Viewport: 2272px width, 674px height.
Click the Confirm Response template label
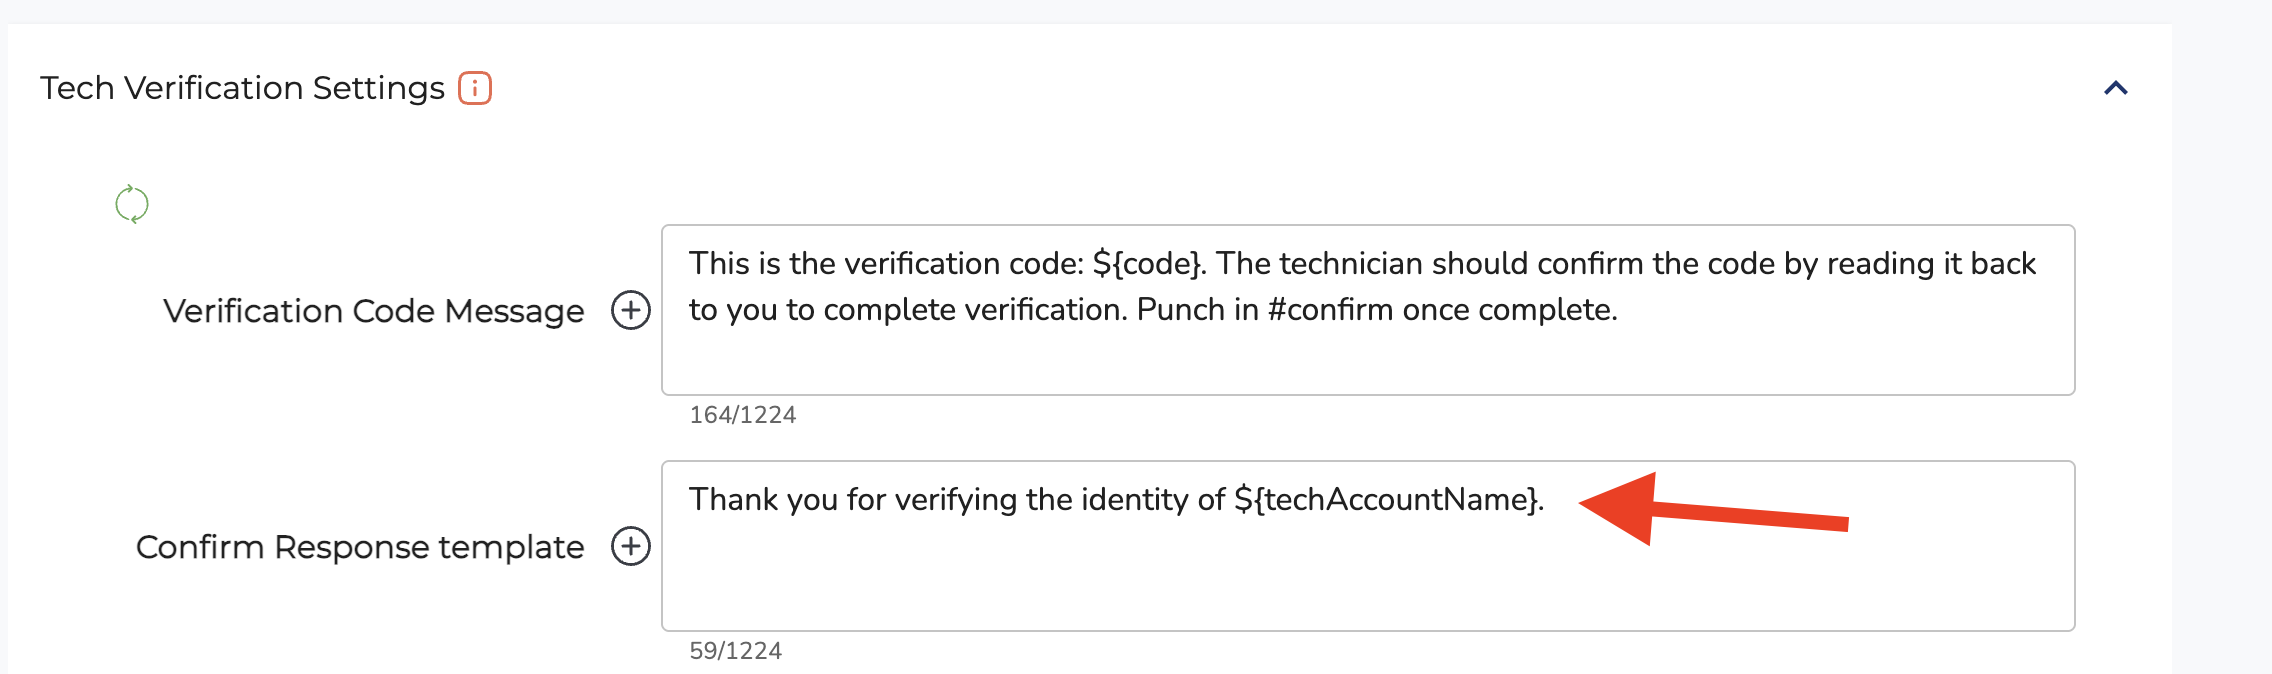click(x=359, y=547)
